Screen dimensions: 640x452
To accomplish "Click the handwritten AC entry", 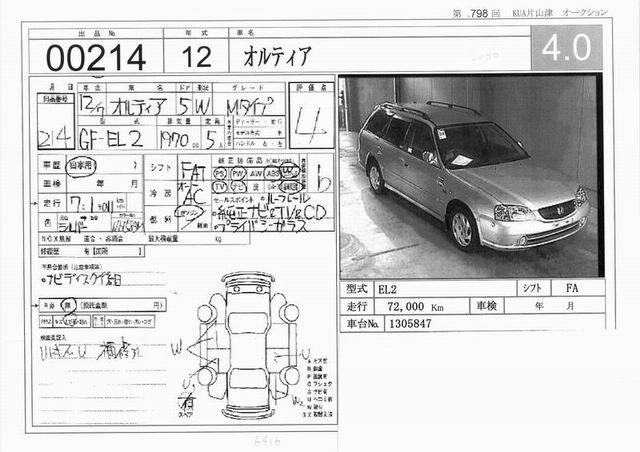I will pyautogui.click(x=195, y=196).
